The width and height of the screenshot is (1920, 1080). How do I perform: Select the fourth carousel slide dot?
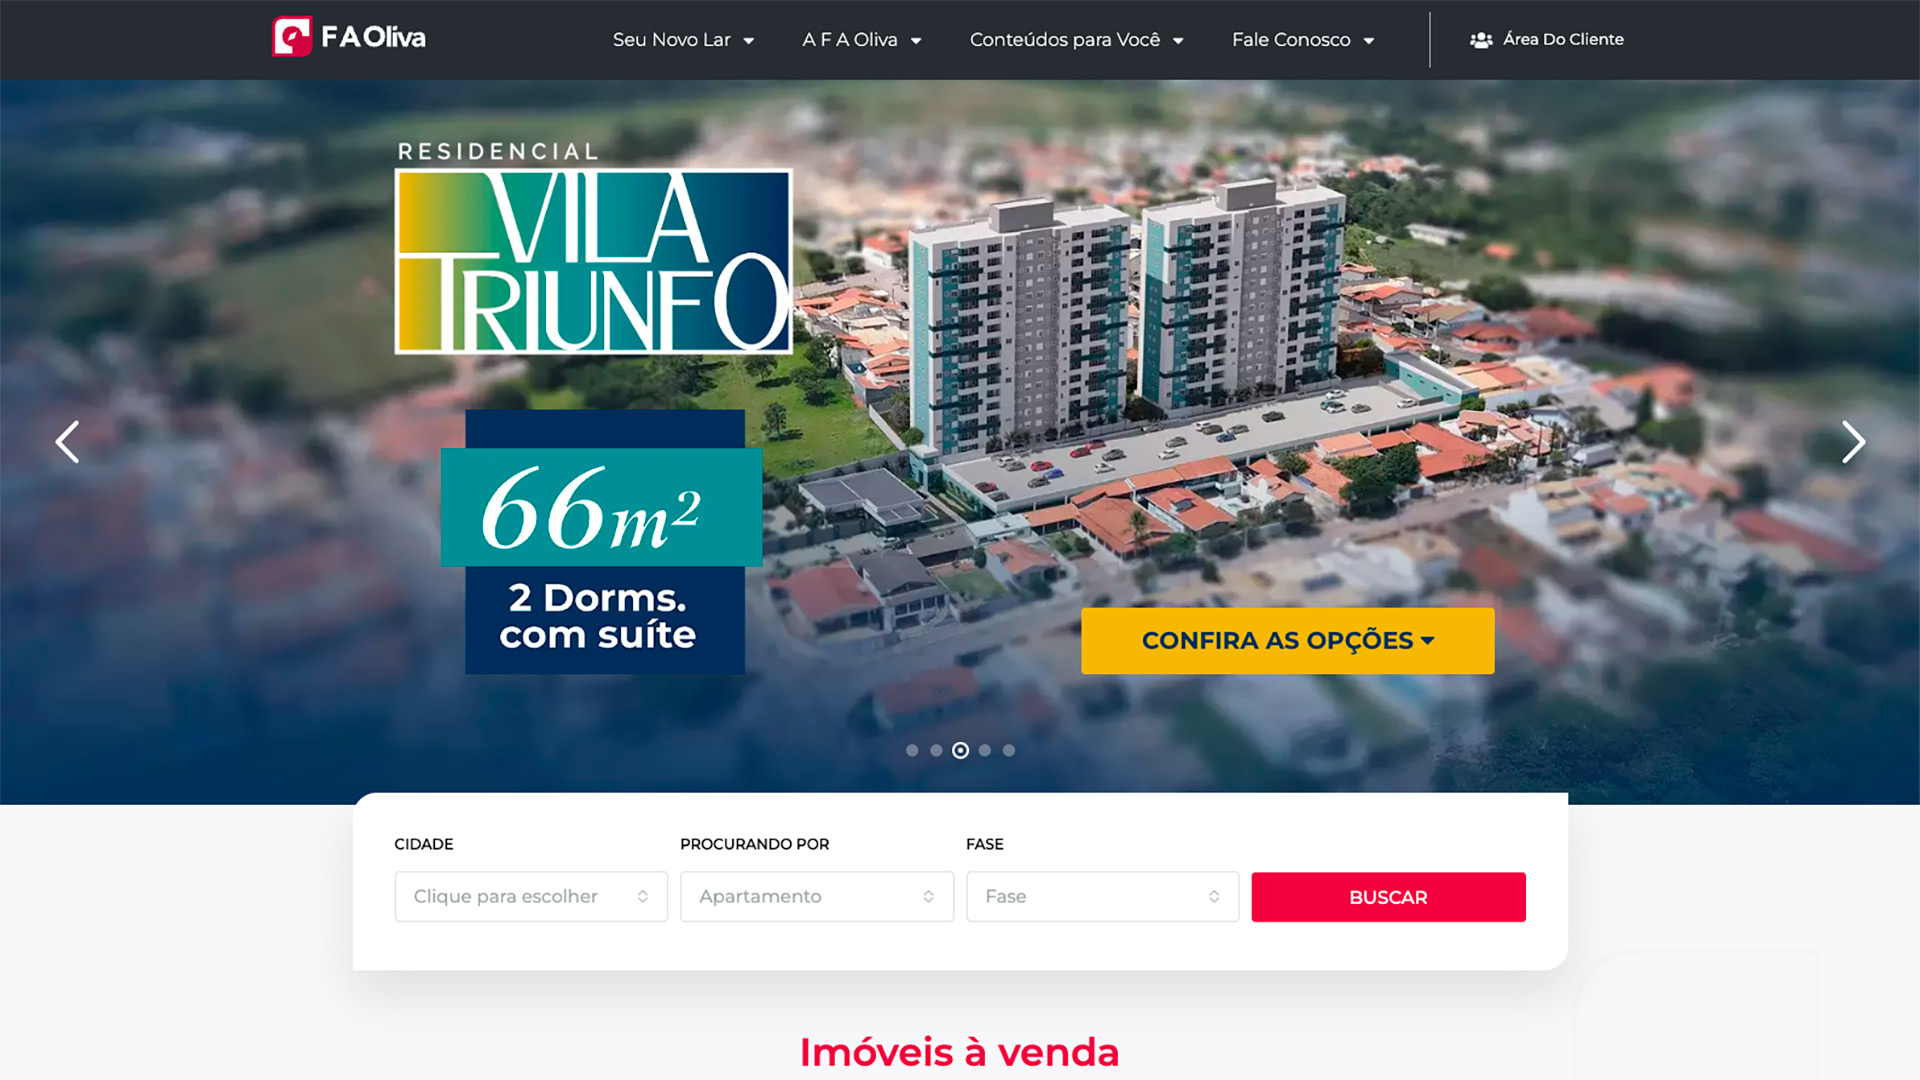[x=985, y=750]
